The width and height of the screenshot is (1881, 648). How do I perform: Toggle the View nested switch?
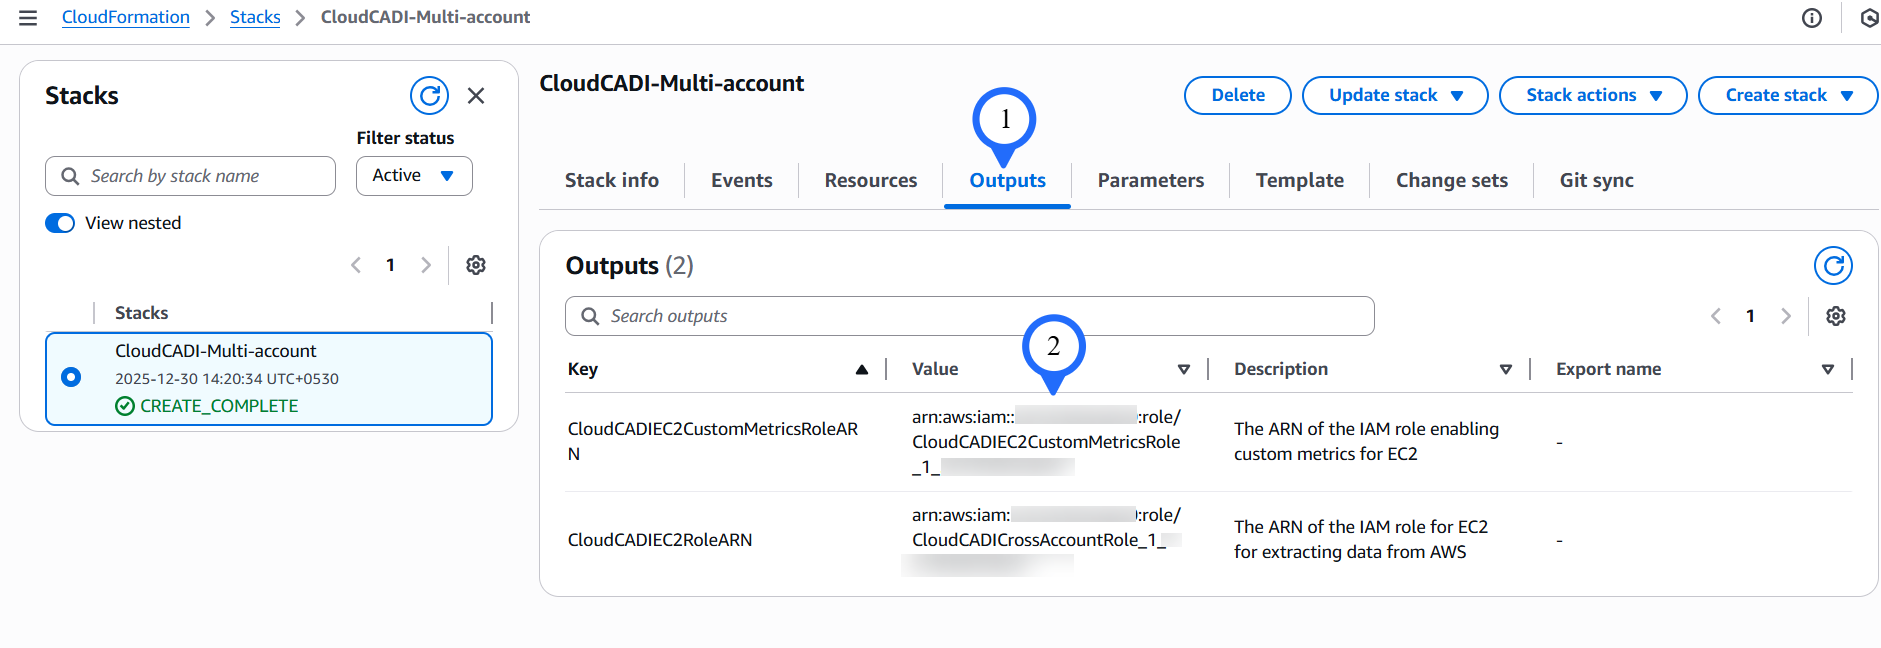tap(60, 223)
